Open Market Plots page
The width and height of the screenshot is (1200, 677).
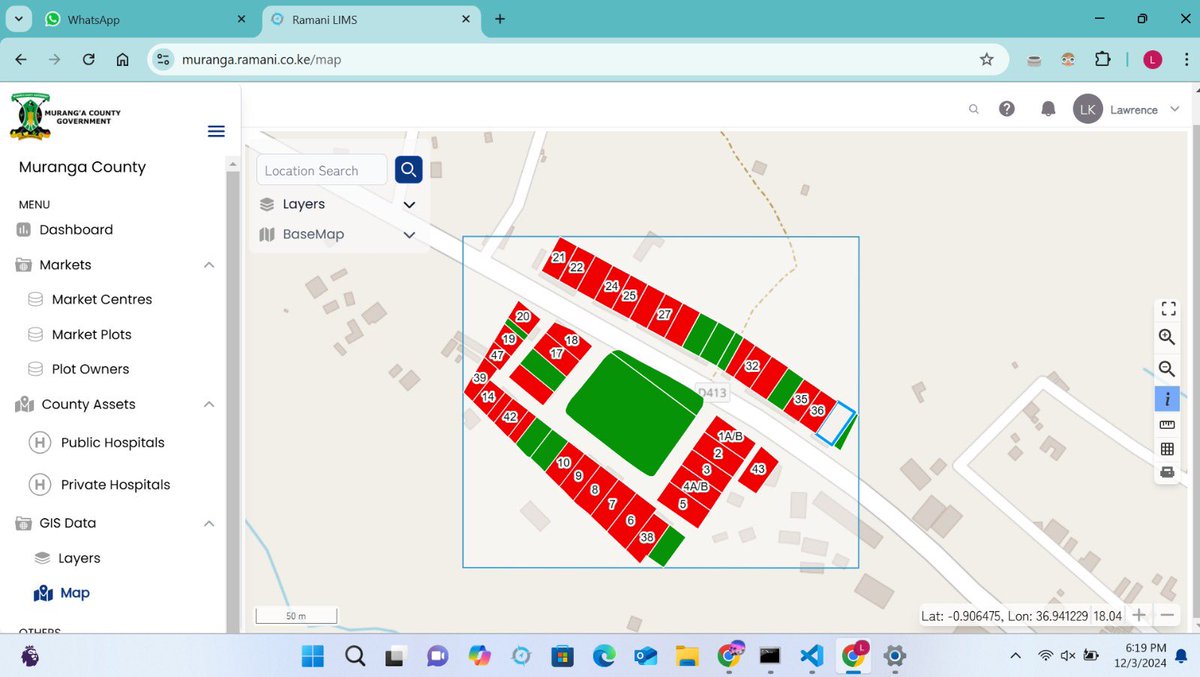[x=92, y=334]
